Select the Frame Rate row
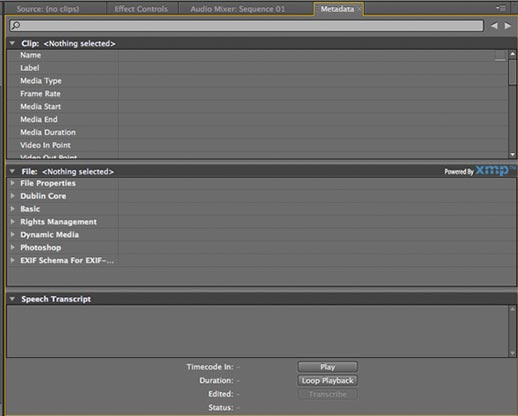Viewport: 518px width, 416px height. click(257, 94)
